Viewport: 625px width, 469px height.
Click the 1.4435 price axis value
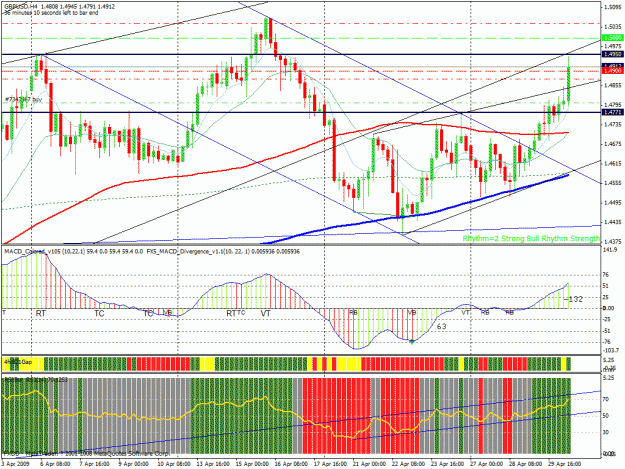point(613,222)
